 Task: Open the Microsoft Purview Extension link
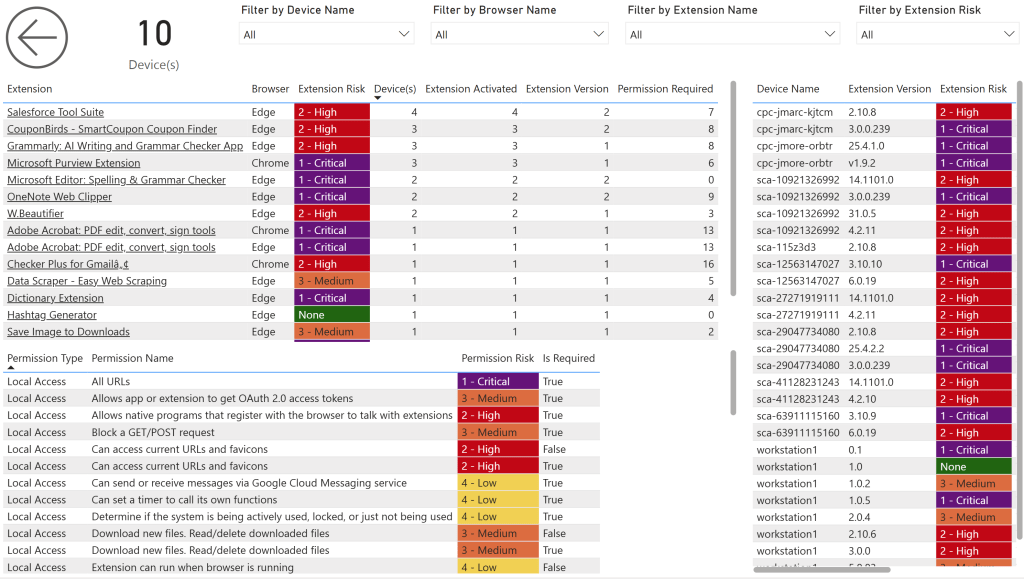pos(73,163)
